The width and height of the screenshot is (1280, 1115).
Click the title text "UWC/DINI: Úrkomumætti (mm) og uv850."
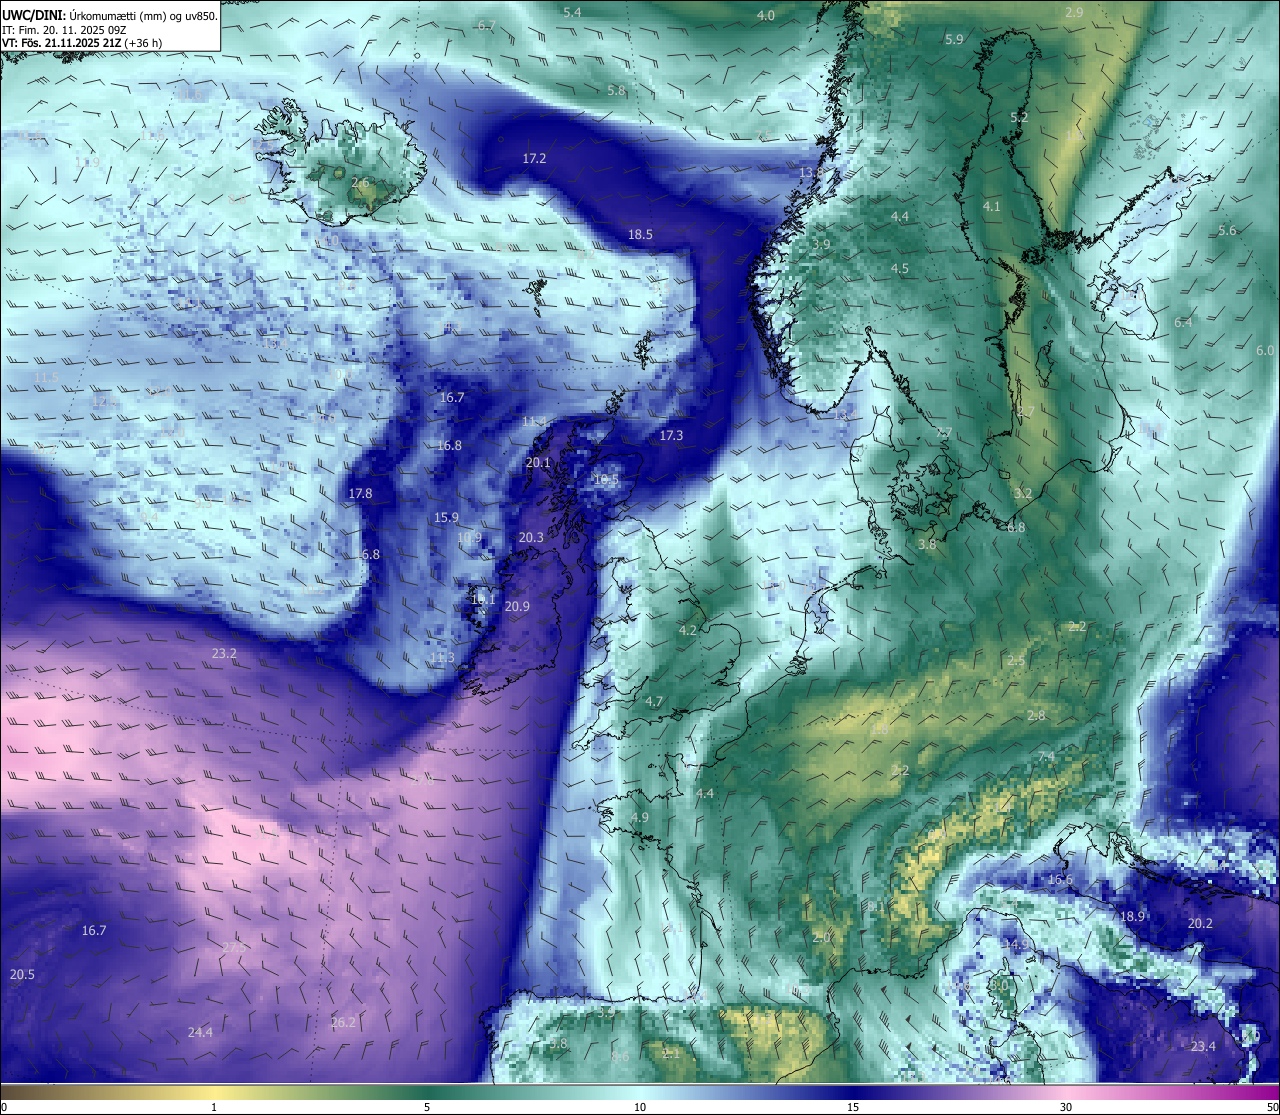tap(110, 15)
